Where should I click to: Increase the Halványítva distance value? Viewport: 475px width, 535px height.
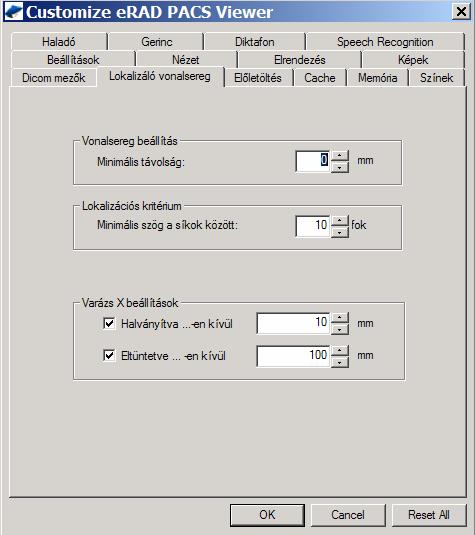(x=340, y=317)
